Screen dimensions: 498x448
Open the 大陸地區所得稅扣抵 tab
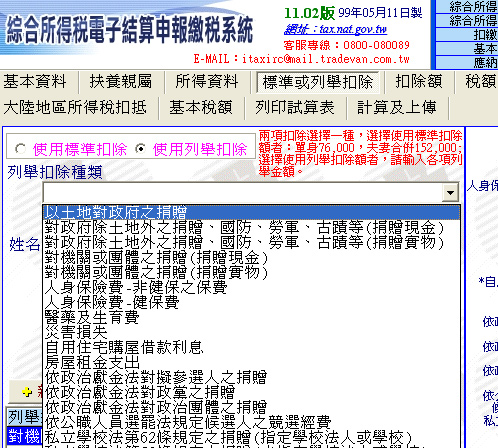pyautogui.click(x=75, y=108)
